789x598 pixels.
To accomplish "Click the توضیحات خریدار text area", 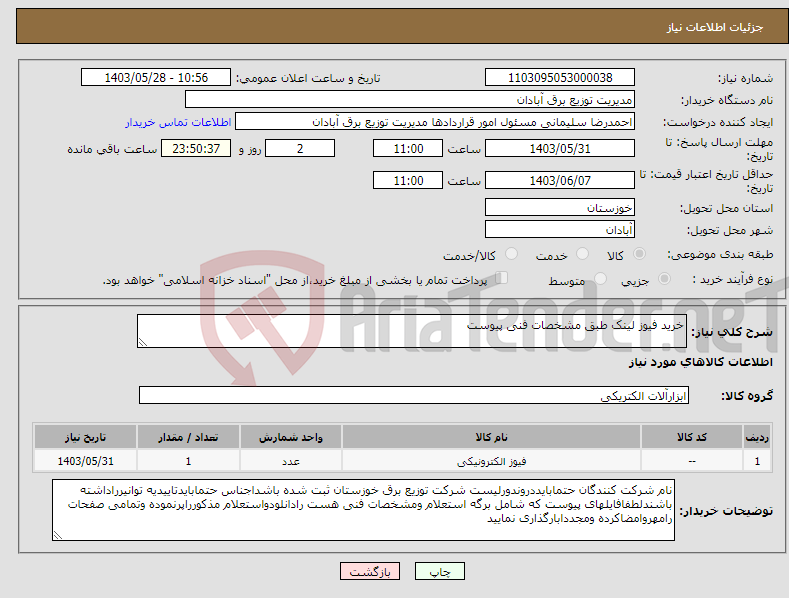I will (x=363, y=510).
